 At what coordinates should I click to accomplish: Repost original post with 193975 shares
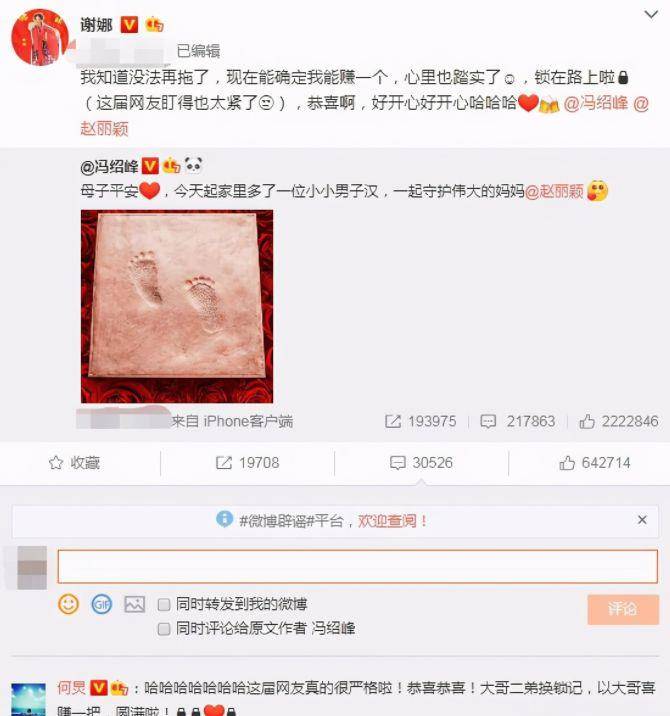click(421, 421)
